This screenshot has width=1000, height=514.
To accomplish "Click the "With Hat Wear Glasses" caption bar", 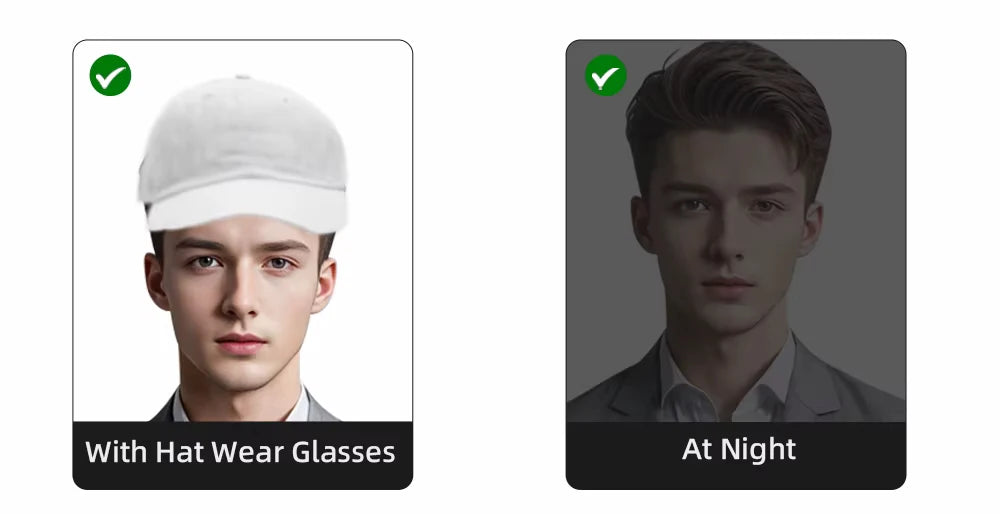I will click(243, 455).
